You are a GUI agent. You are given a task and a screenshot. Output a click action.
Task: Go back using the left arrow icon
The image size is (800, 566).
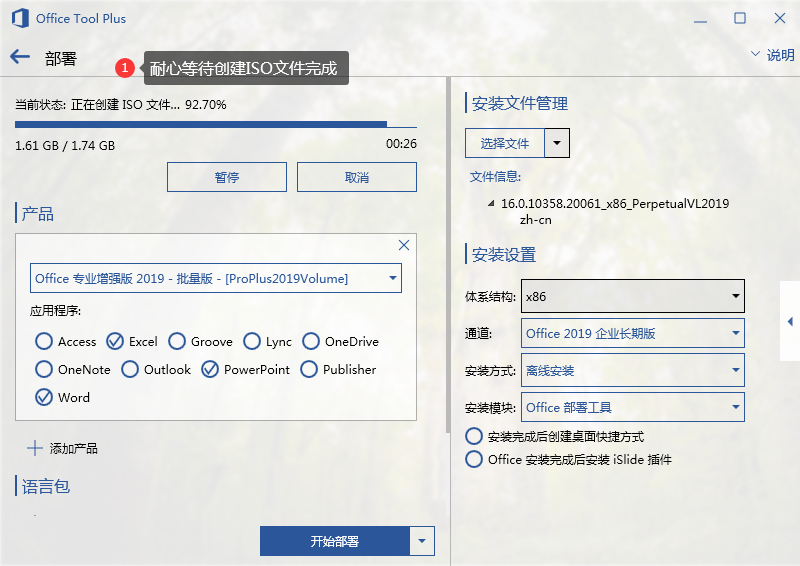point(20,57)
